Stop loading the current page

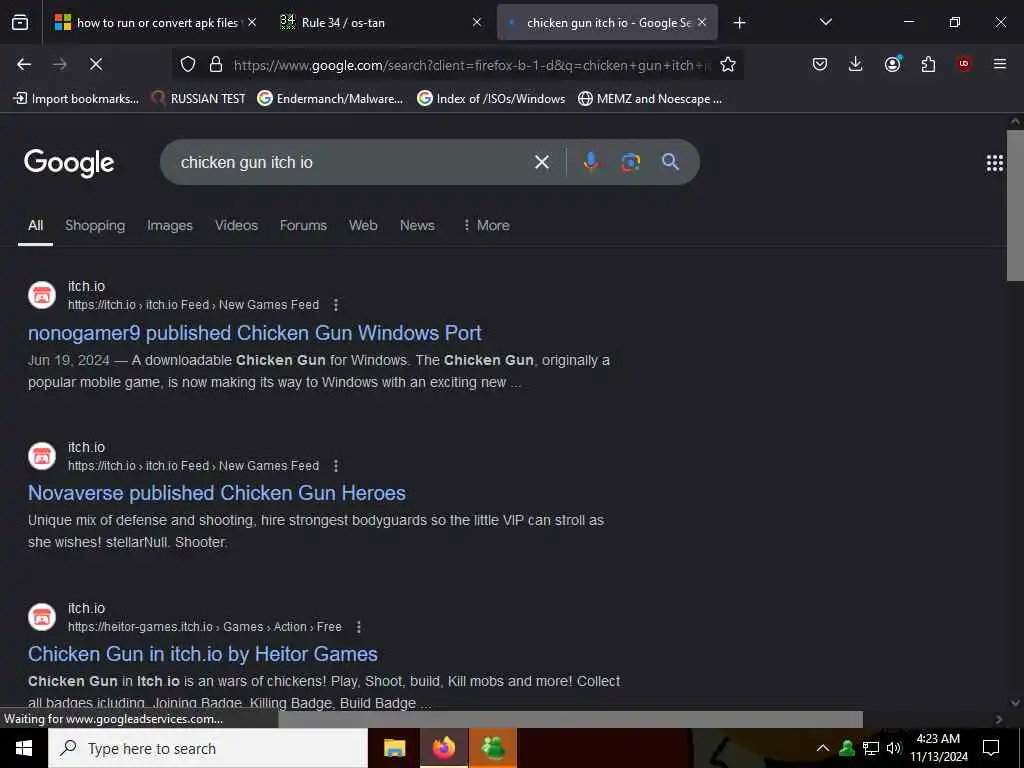tap(96, 64)
